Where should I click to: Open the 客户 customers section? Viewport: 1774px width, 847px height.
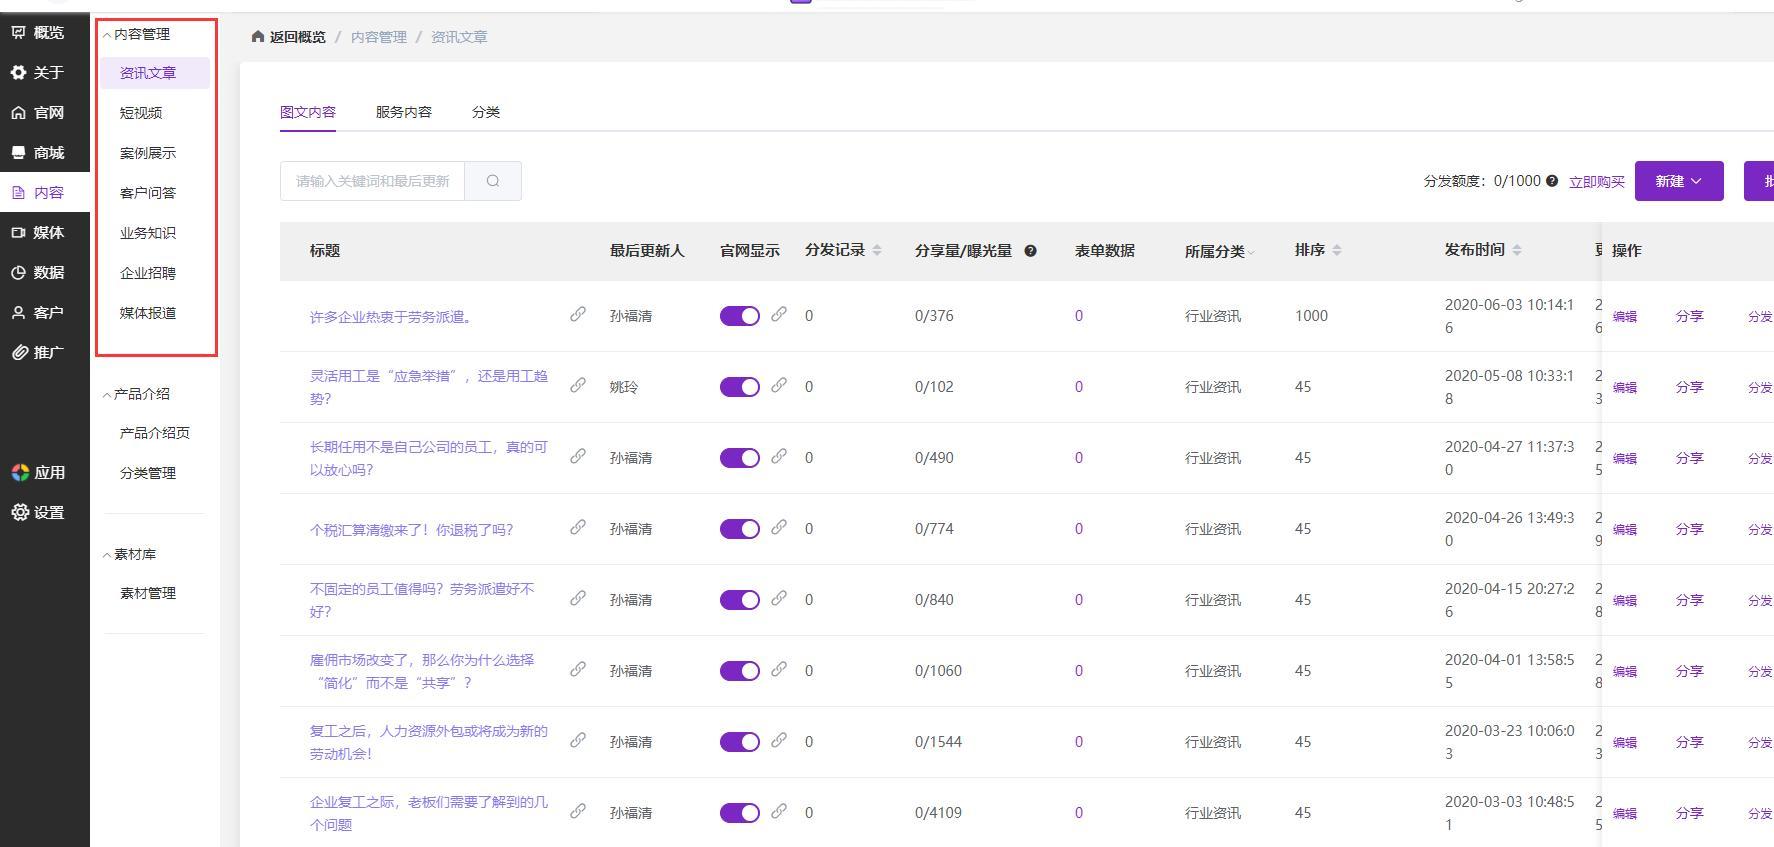[38, 313]
